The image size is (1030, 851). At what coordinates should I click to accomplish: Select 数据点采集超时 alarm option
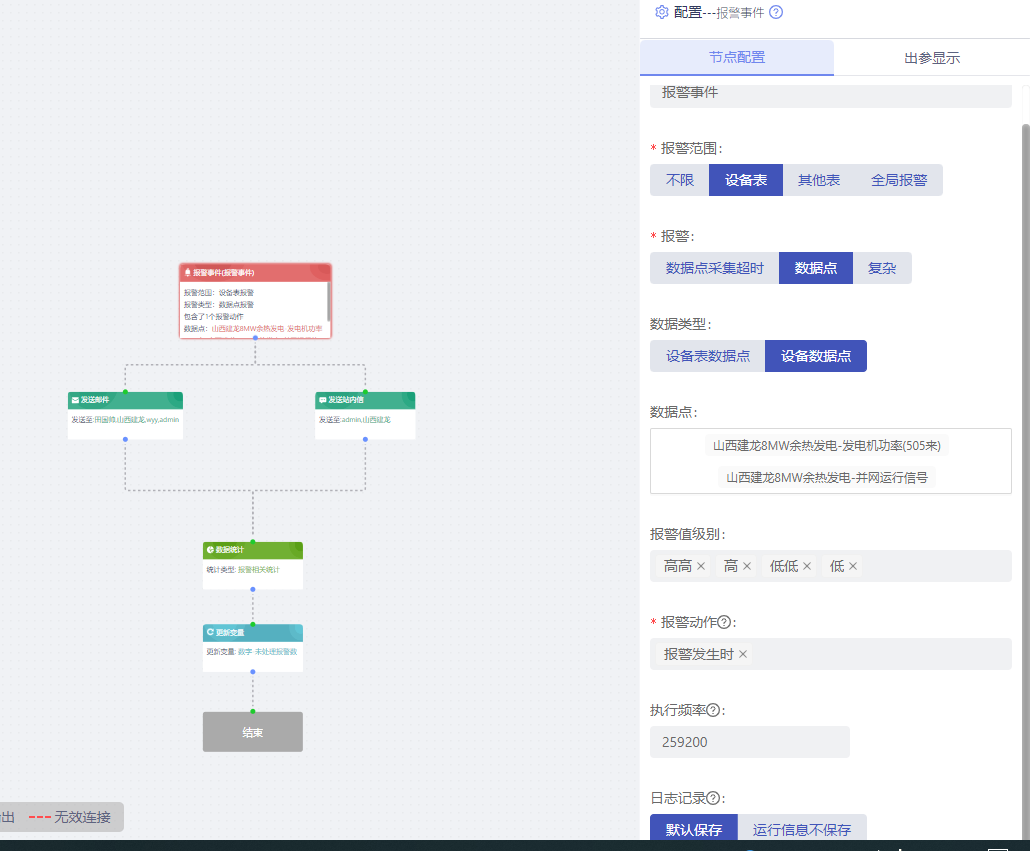[713, 267]
